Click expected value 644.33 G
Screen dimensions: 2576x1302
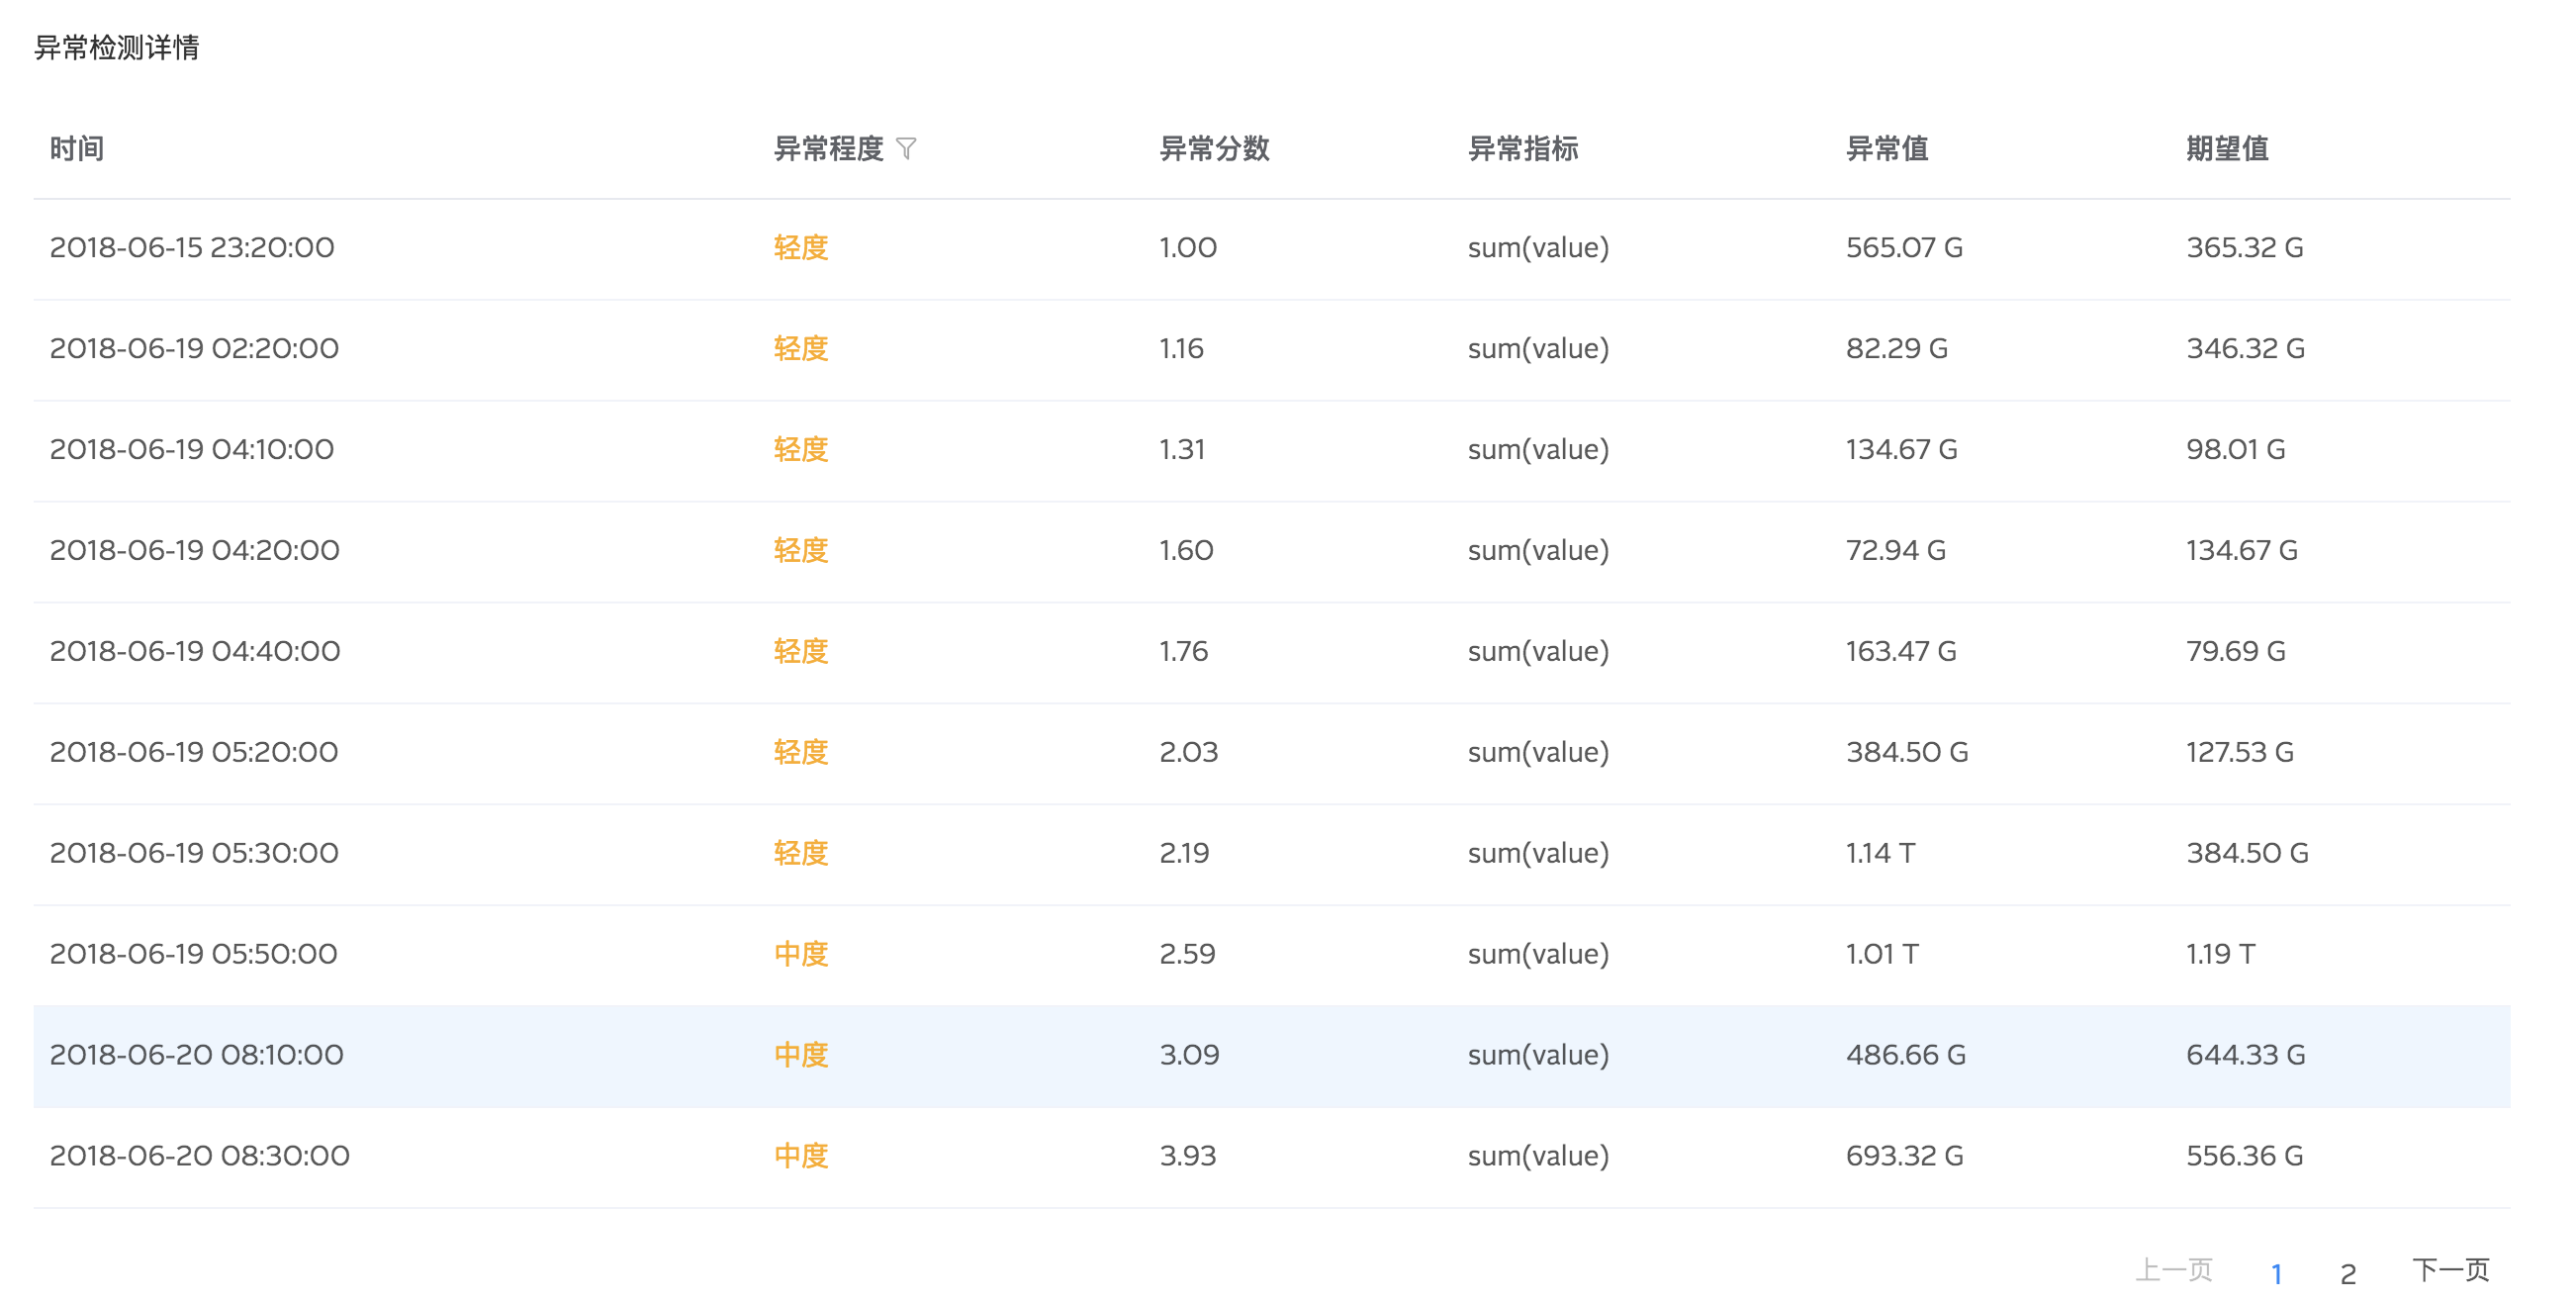pos(2245,1055)
